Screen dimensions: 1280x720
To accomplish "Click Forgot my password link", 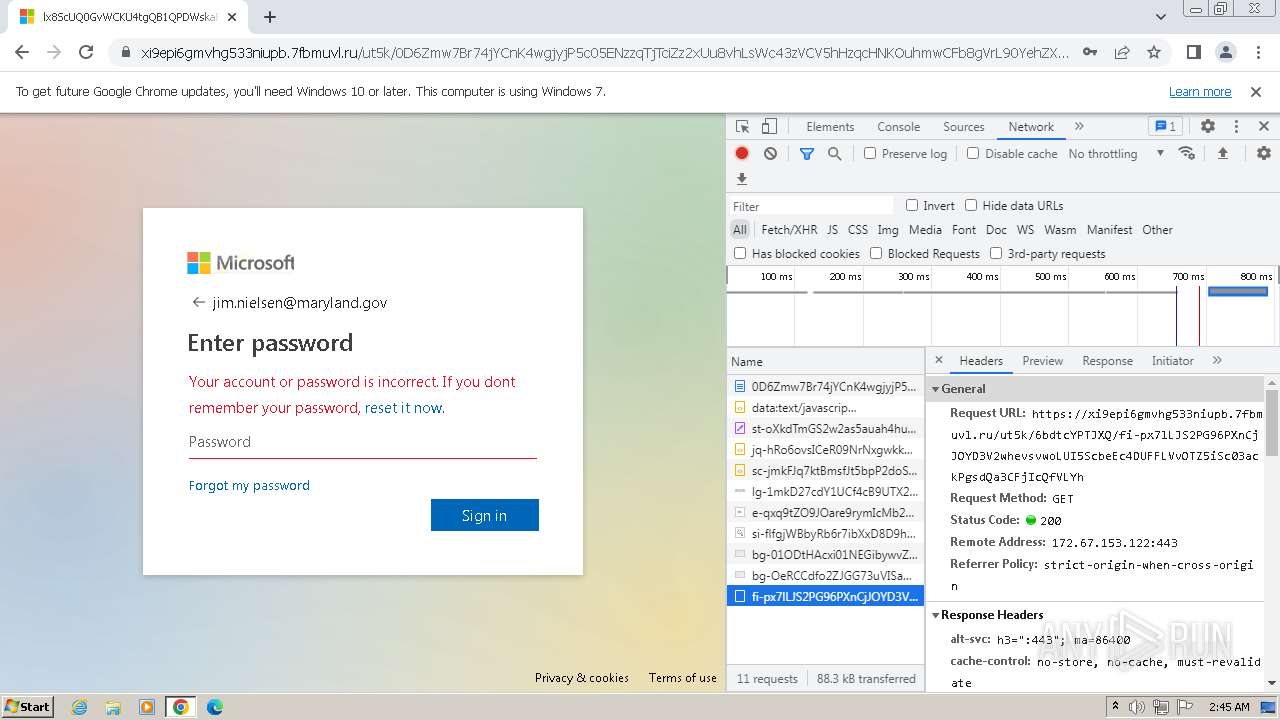I will (x=249, y=485).
